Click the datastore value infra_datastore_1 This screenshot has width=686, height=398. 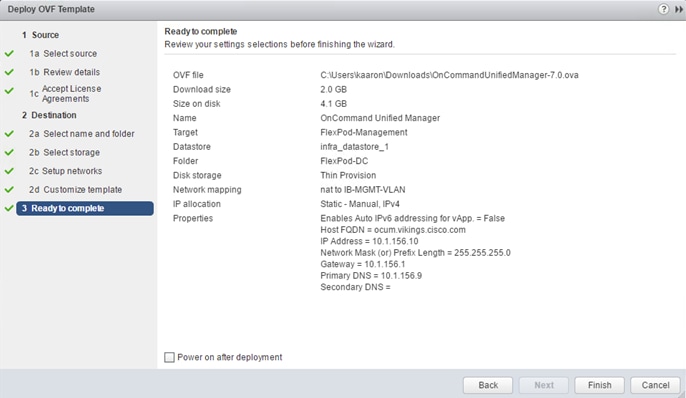click(354, 147)
